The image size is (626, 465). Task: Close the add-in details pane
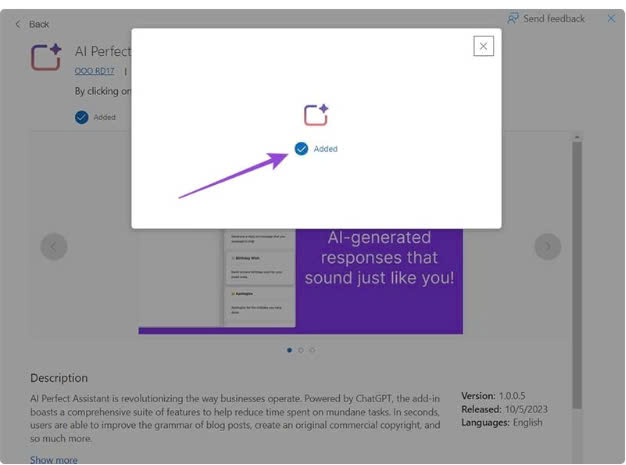[611, 18]
